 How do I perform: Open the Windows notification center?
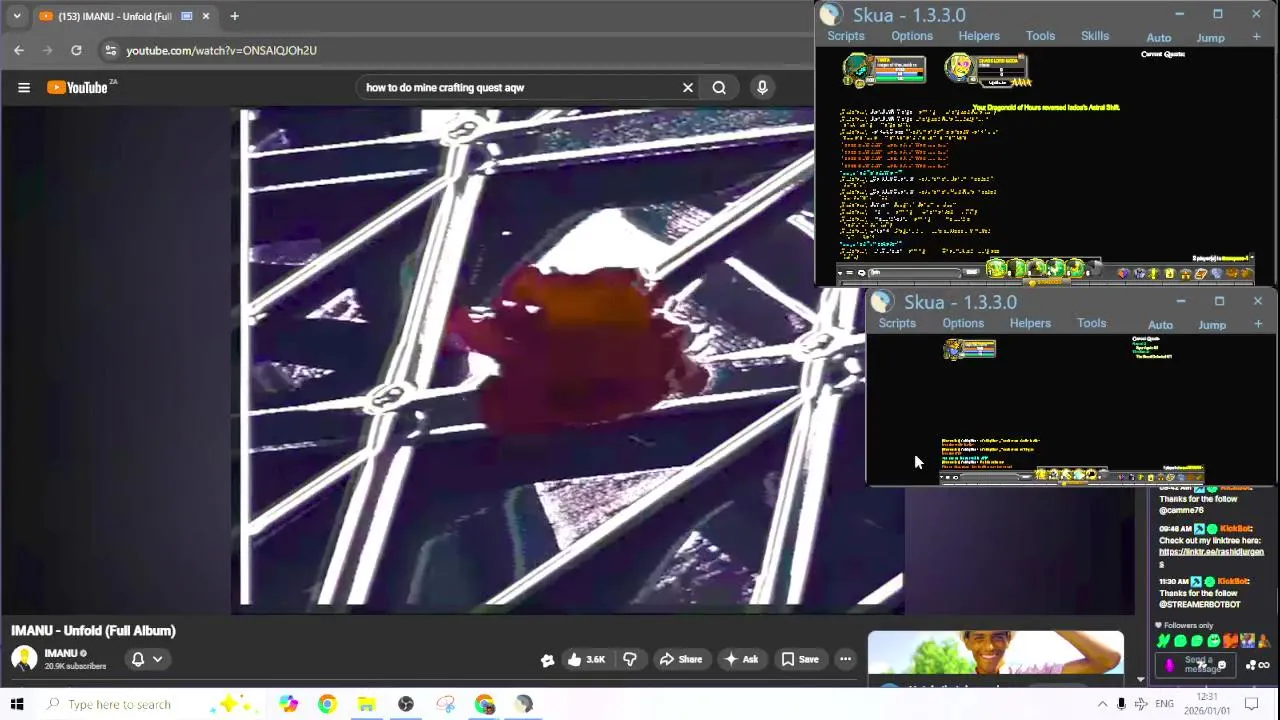coord(1251,704)
